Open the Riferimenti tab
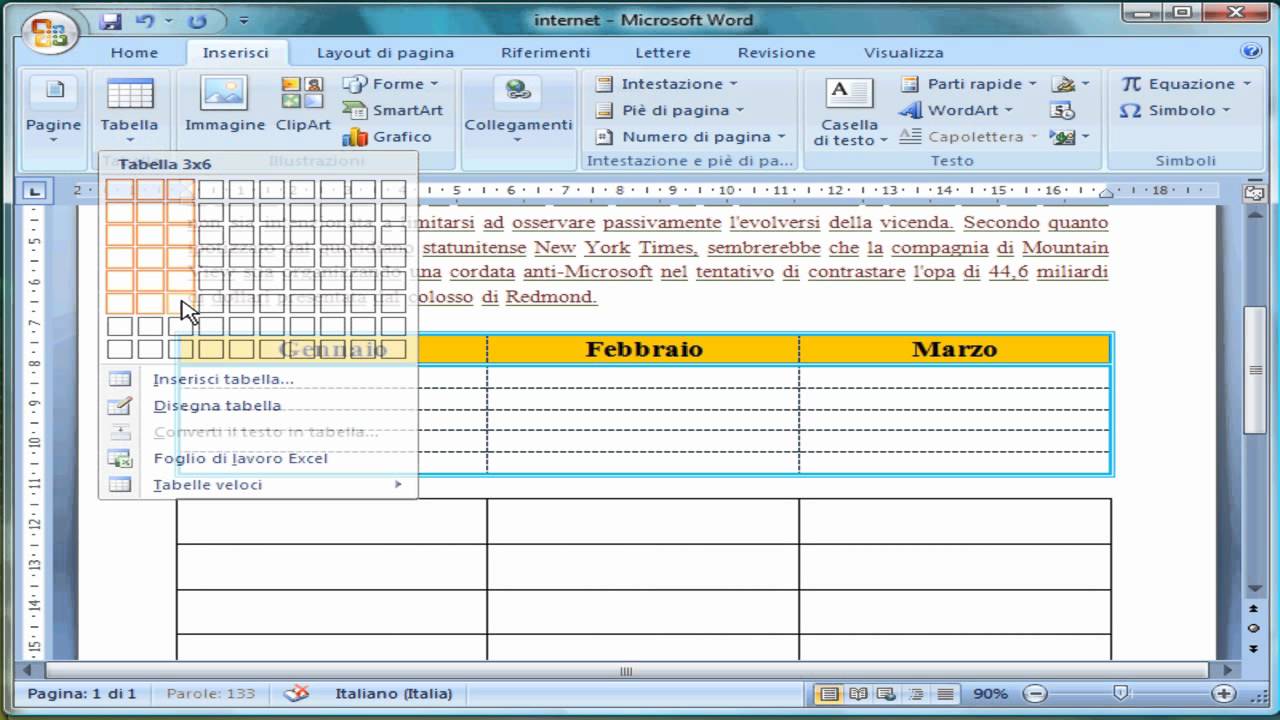Image resolution: width=1280 pixels, height=720 pixels. (545, 53)
